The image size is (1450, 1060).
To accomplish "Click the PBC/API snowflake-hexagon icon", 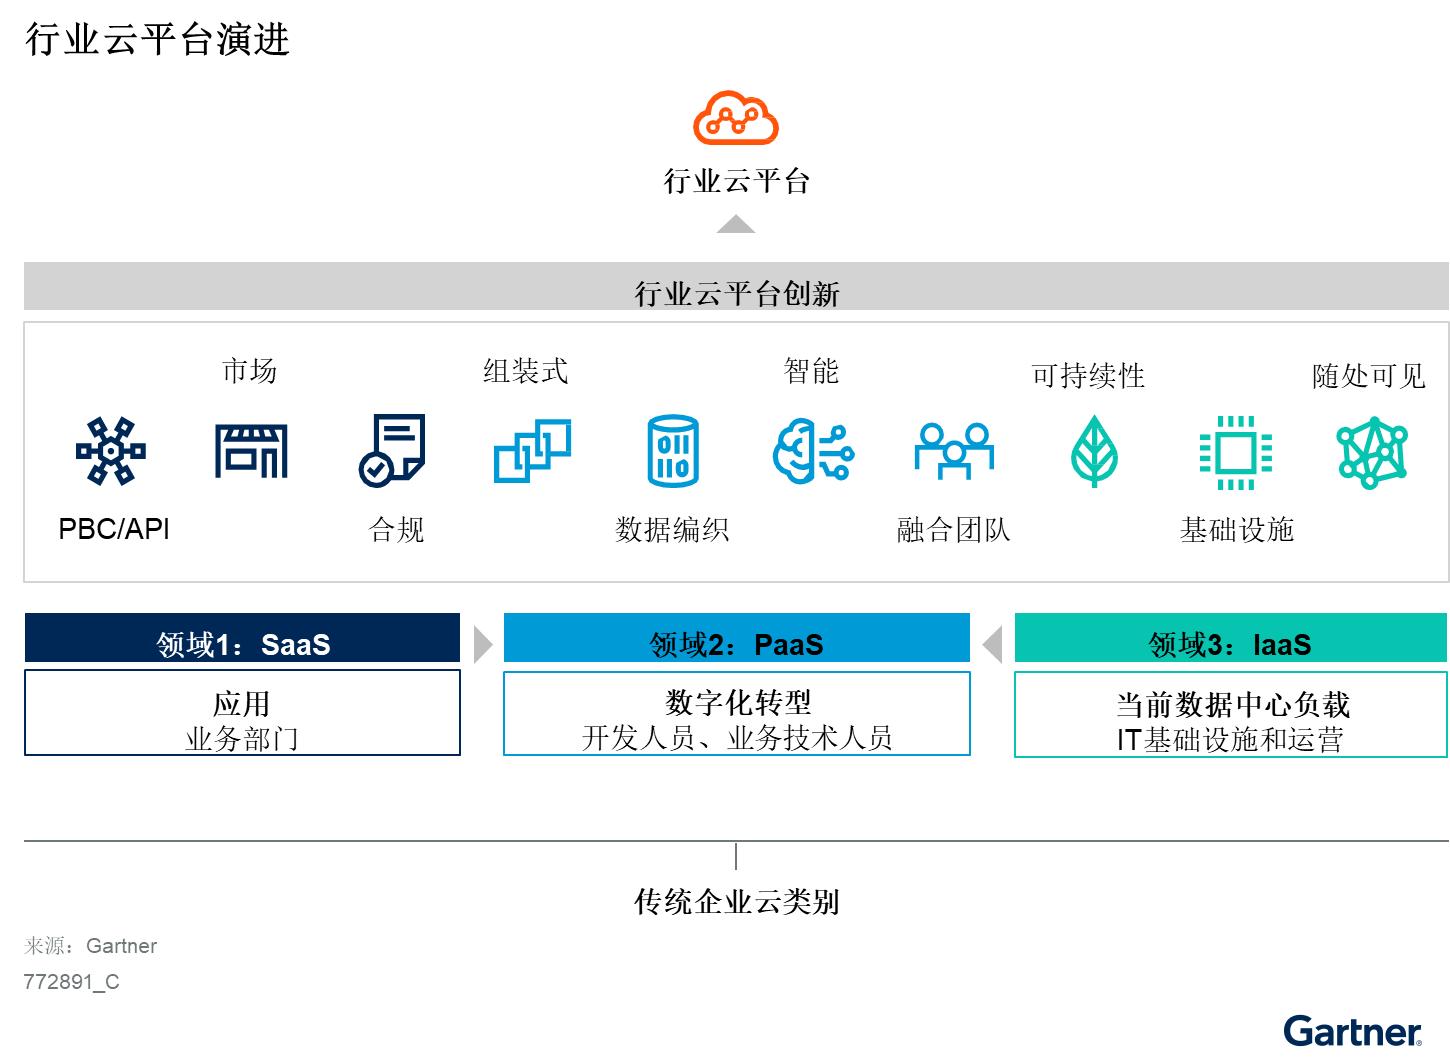I will [x=111, y=452].
